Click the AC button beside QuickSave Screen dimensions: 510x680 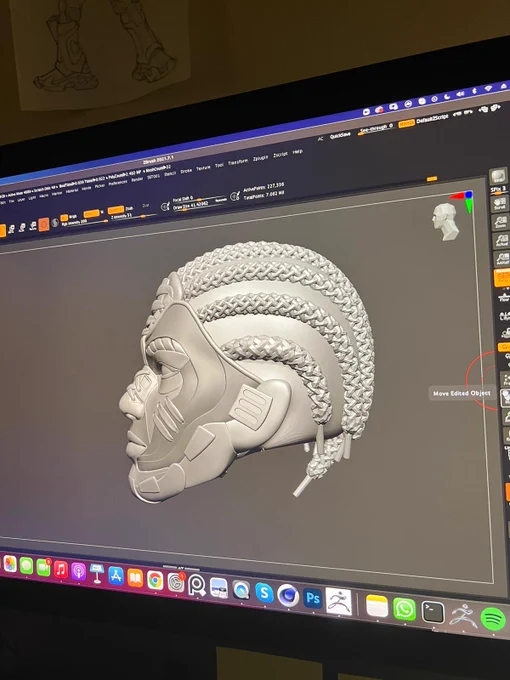(320, 139)
